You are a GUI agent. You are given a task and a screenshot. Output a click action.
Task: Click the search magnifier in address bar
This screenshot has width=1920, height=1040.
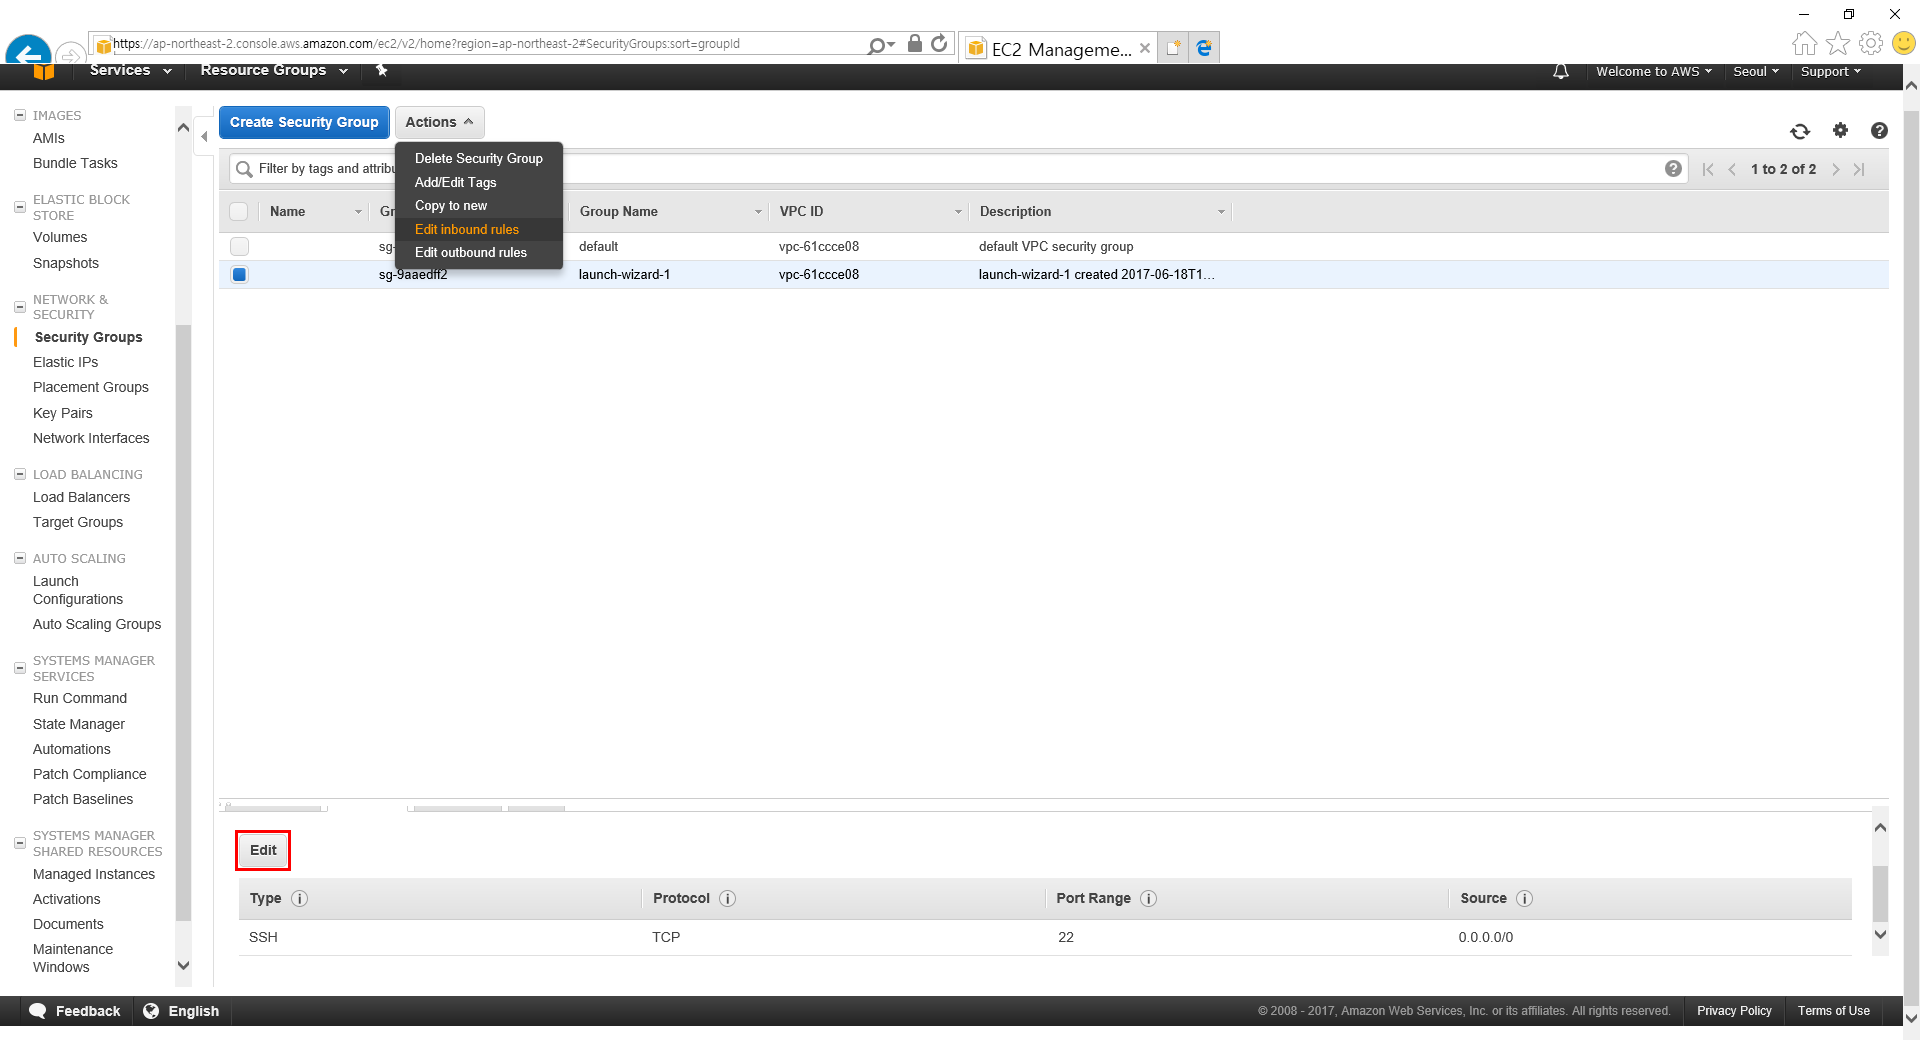(877, 45)
